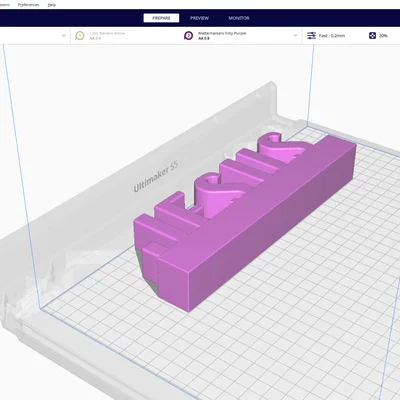Viewport: 400px width, 400px height.
Task: Expand the printer selection dropdown chevron
Action: [64, 35]
